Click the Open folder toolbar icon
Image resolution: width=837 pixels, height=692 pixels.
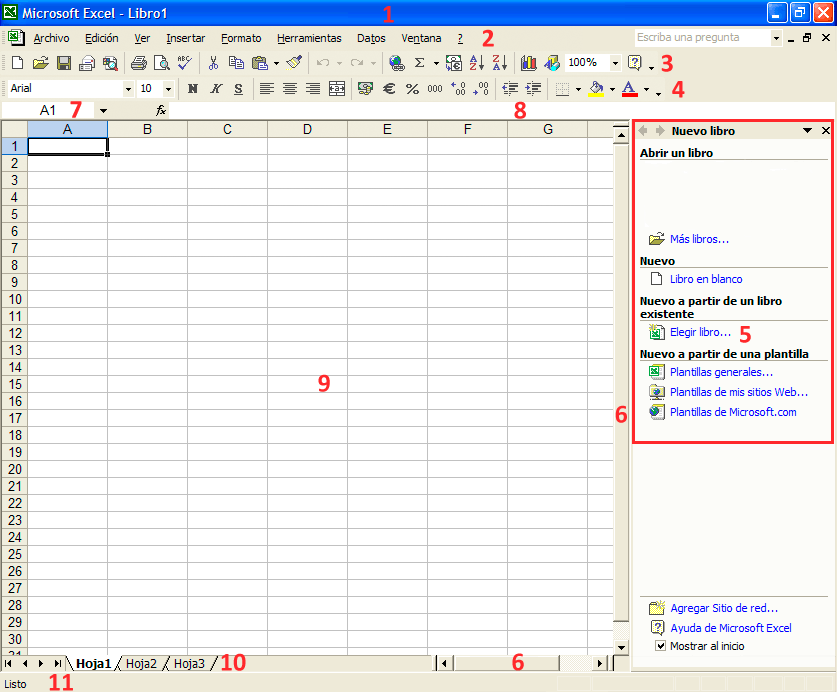pyautogui.click(x=41, y=63)
